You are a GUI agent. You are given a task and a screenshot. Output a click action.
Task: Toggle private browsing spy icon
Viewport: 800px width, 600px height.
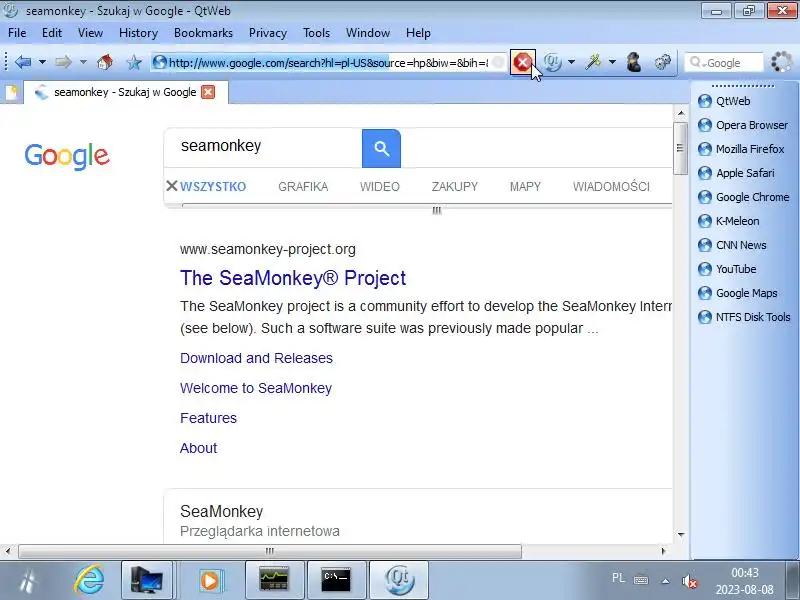click(x=634, y=62)
